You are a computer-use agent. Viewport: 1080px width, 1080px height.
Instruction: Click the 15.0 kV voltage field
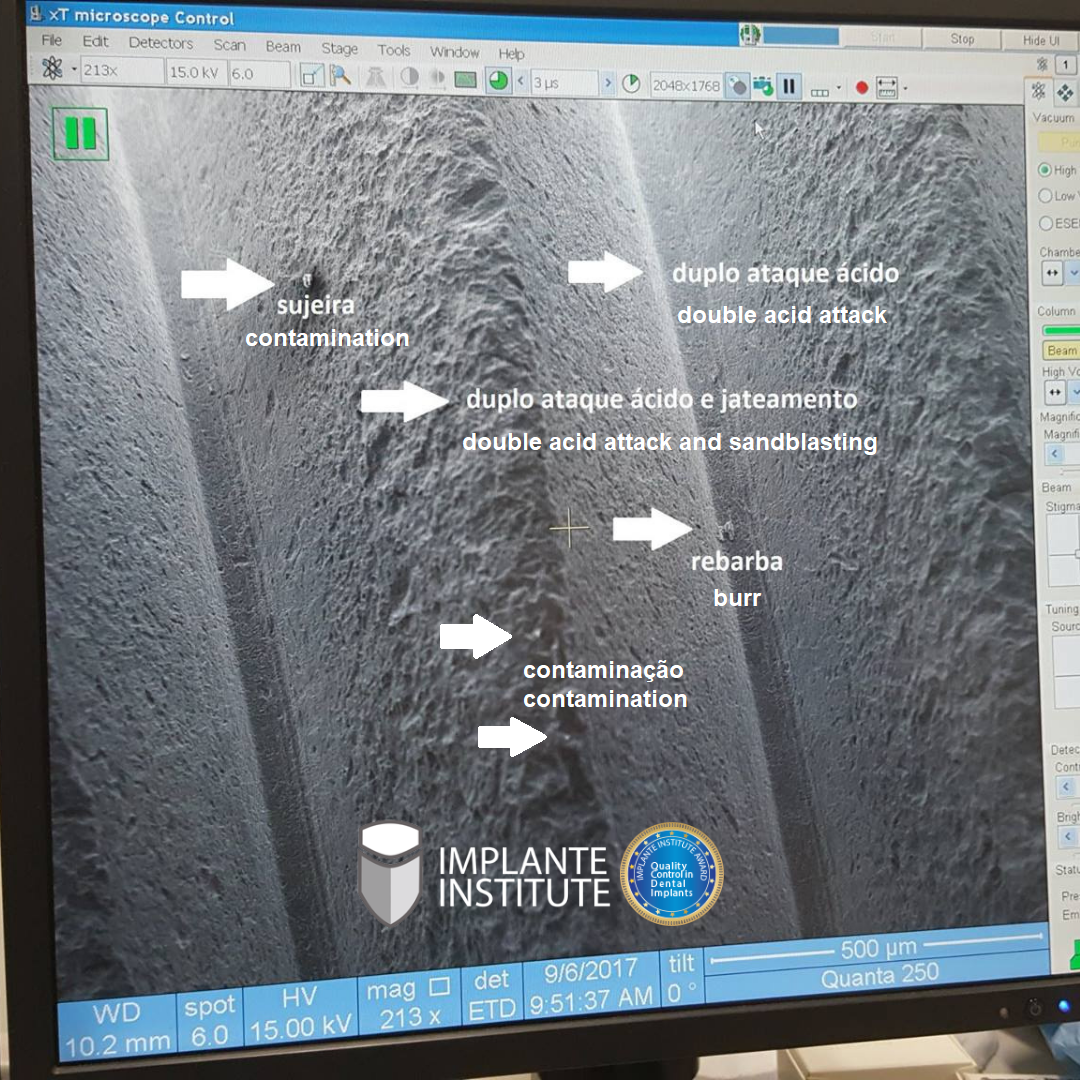(196, 73)
